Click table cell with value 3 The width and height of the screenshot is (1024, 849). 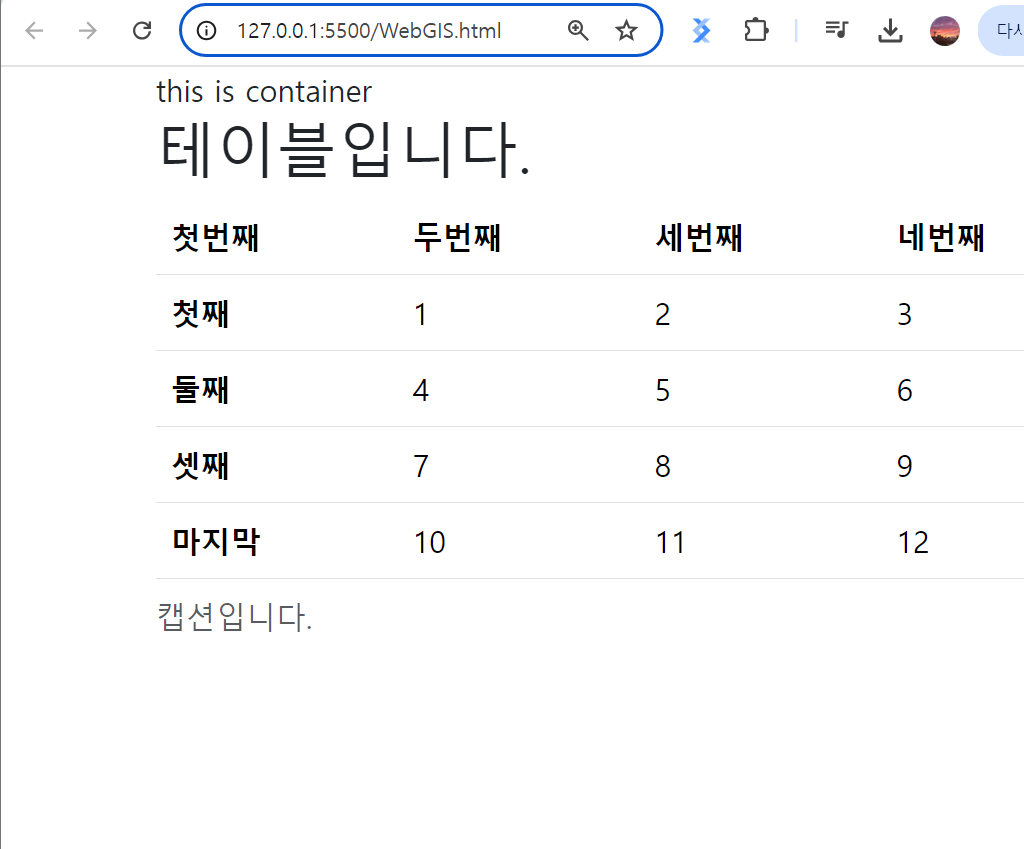click(x=904, y=314)
